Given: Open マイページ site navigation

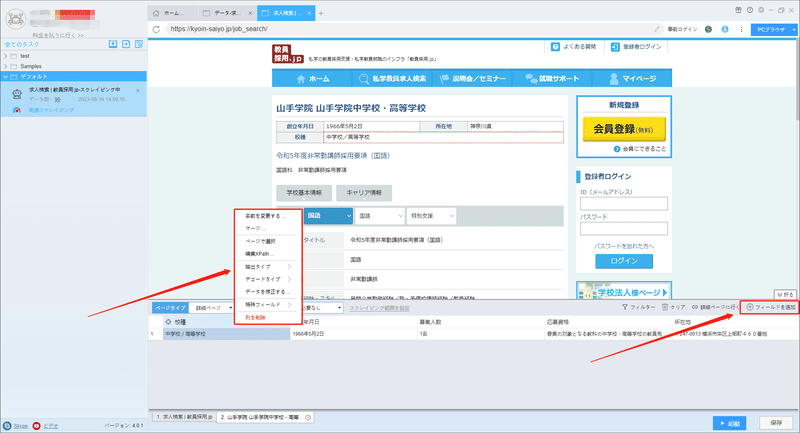Looking at the screenshot, I should click(632, 79).
